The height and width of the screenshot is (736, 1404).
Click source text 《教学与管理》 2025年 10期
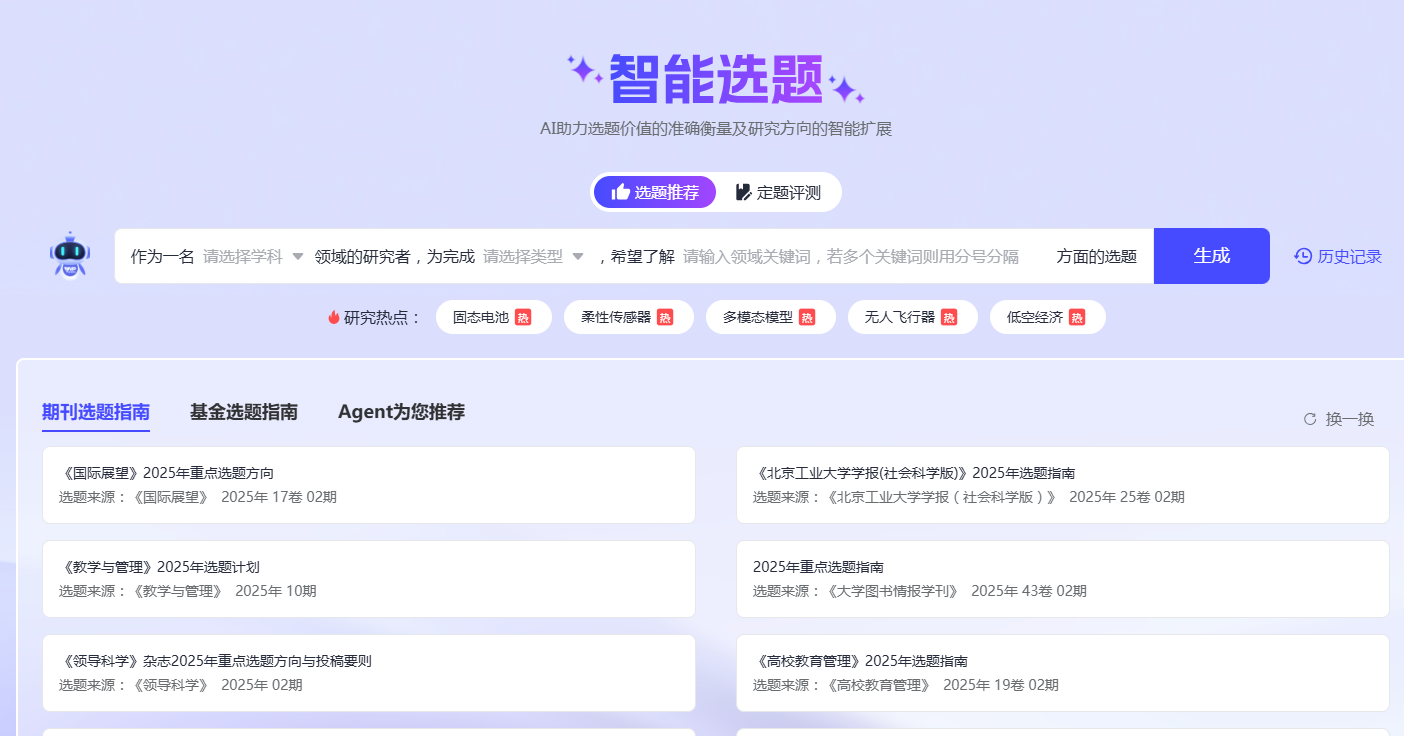click(x=188, y=591)
